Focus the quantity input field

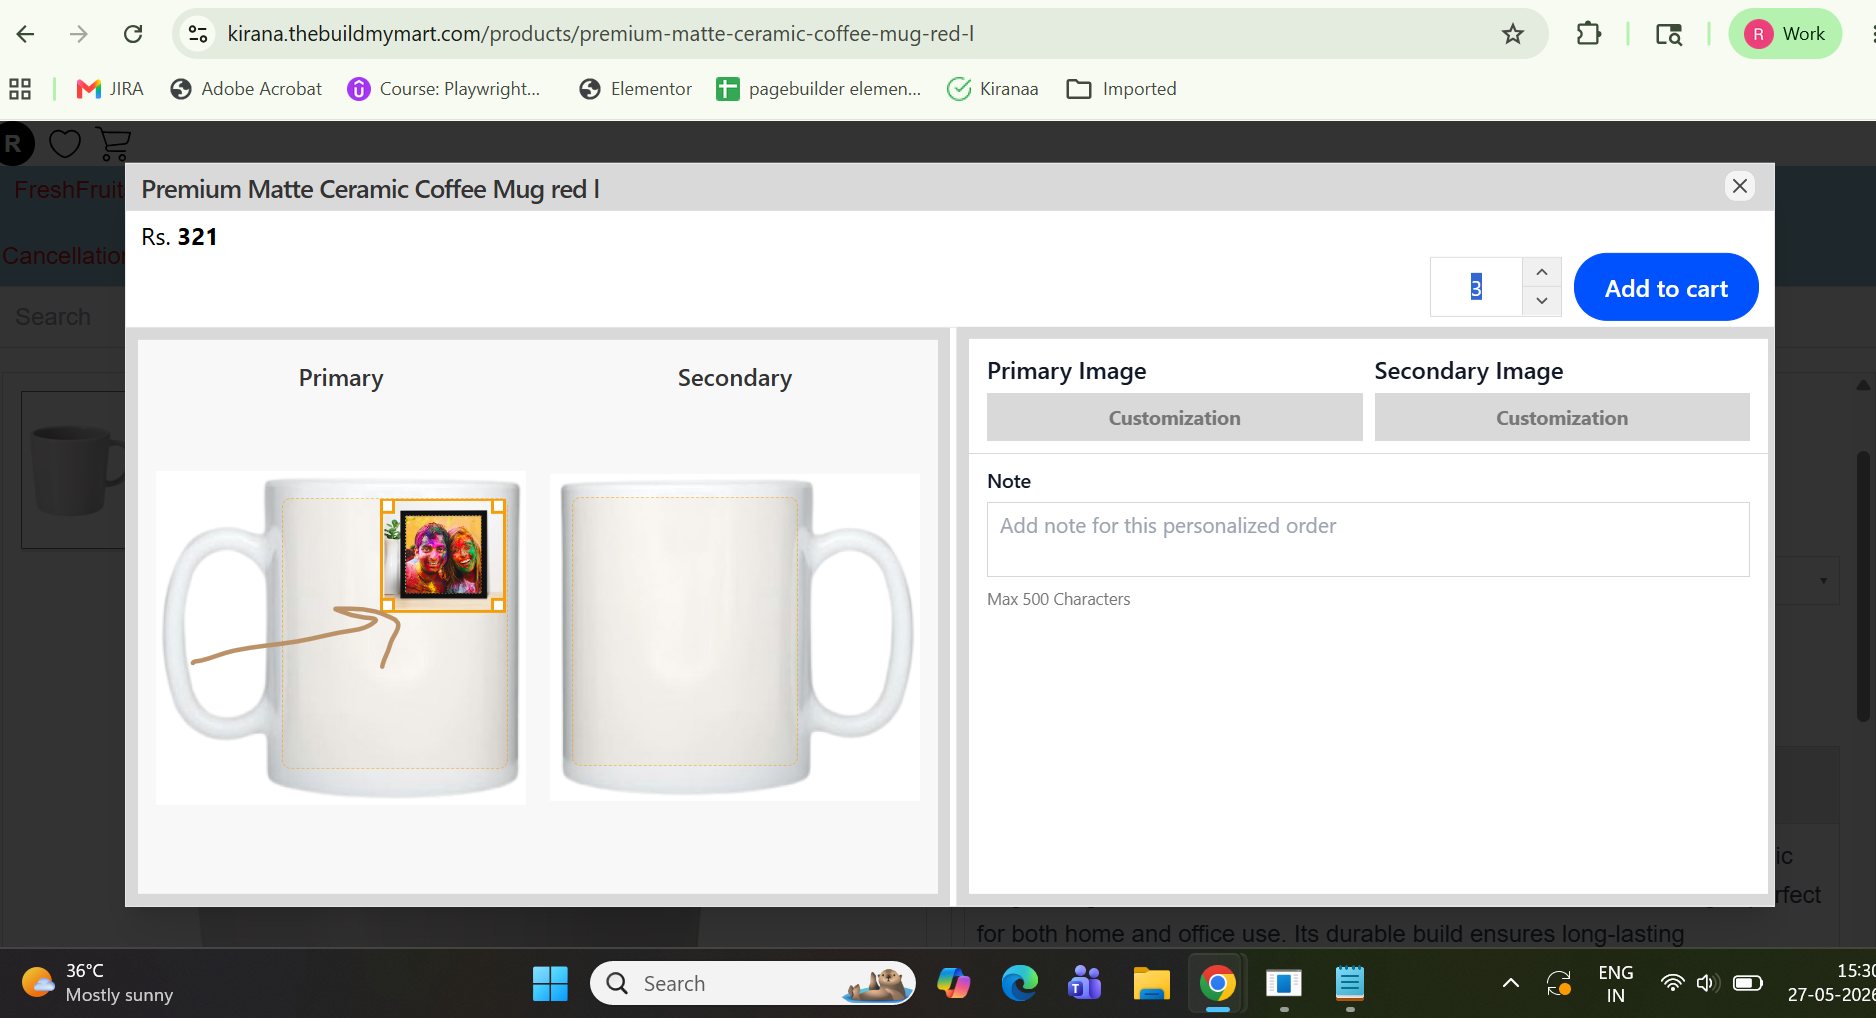(1477, 287)
